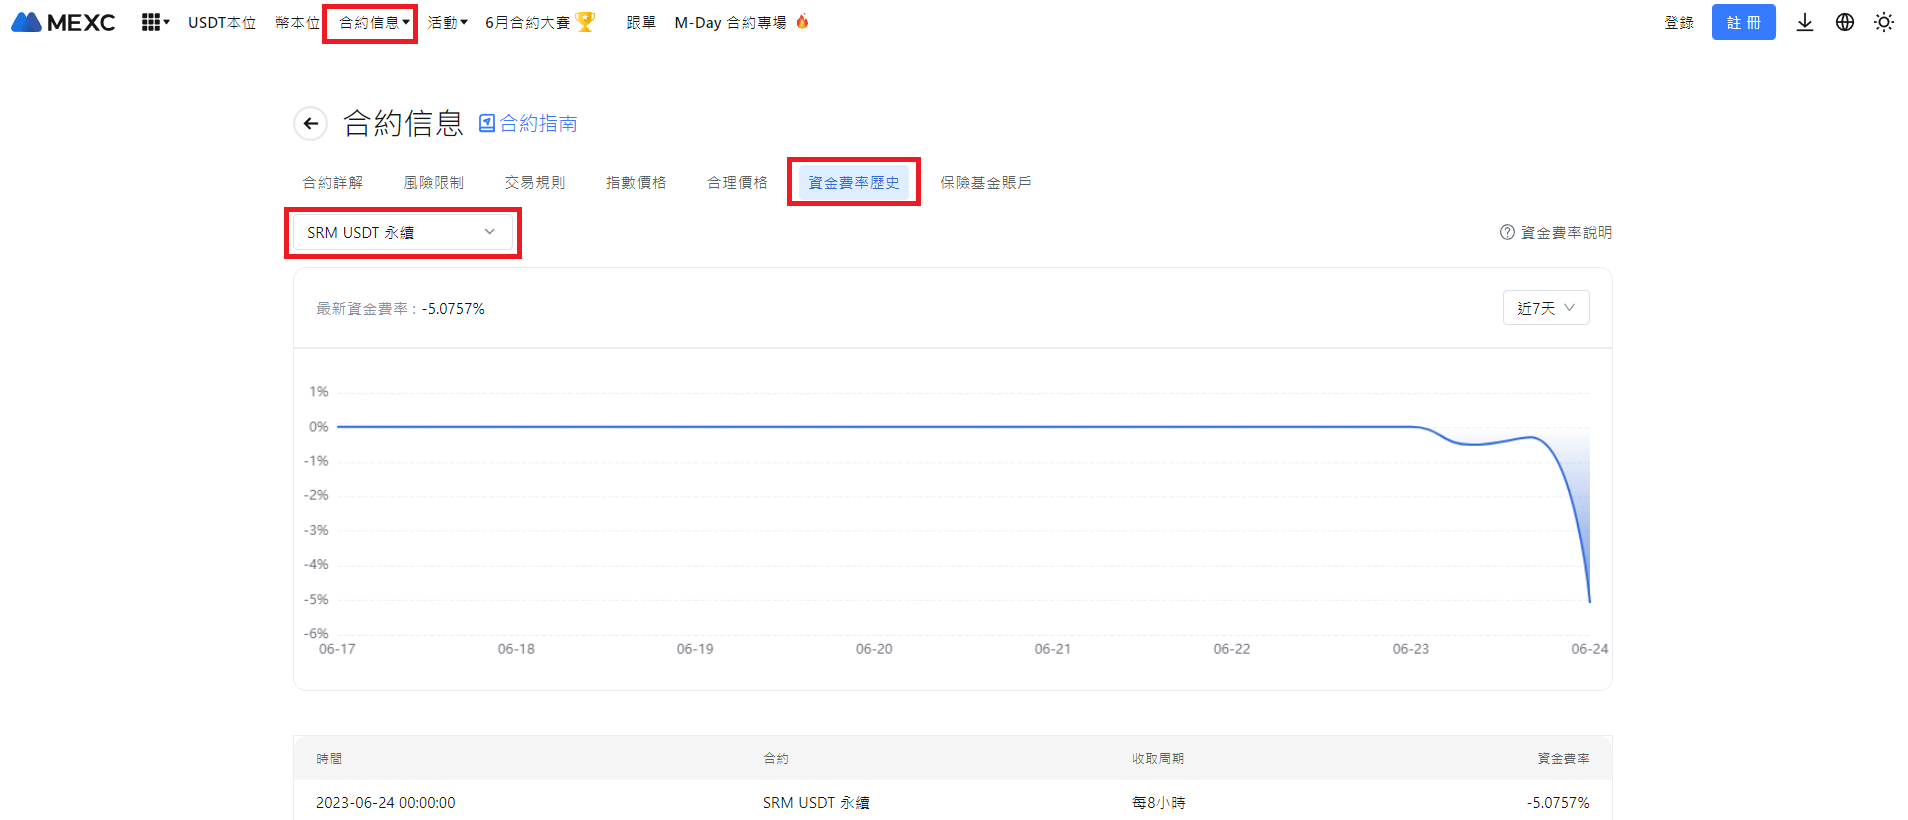Click the download icon in header
Viewport: 1908px width, 820px height.
click(1804, 22)
